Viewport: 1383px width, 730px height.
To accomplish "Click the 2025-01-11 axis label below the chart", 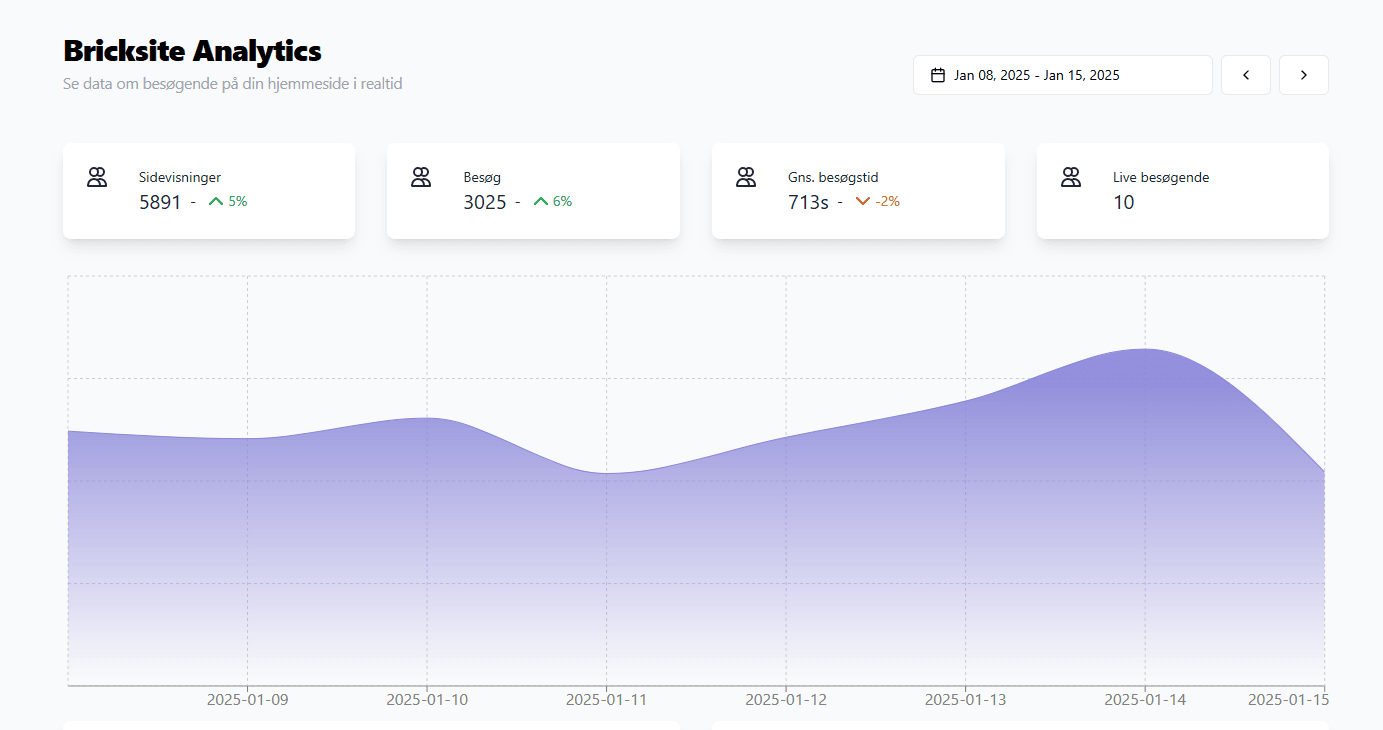I will click(607, 700).
